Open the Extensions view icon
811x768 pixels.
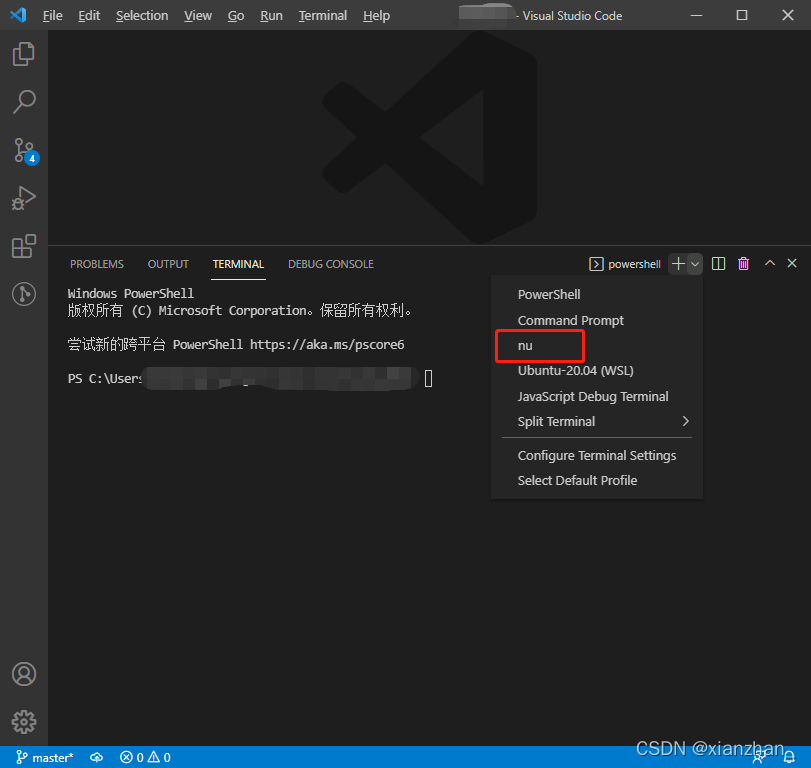coord(24,246)
